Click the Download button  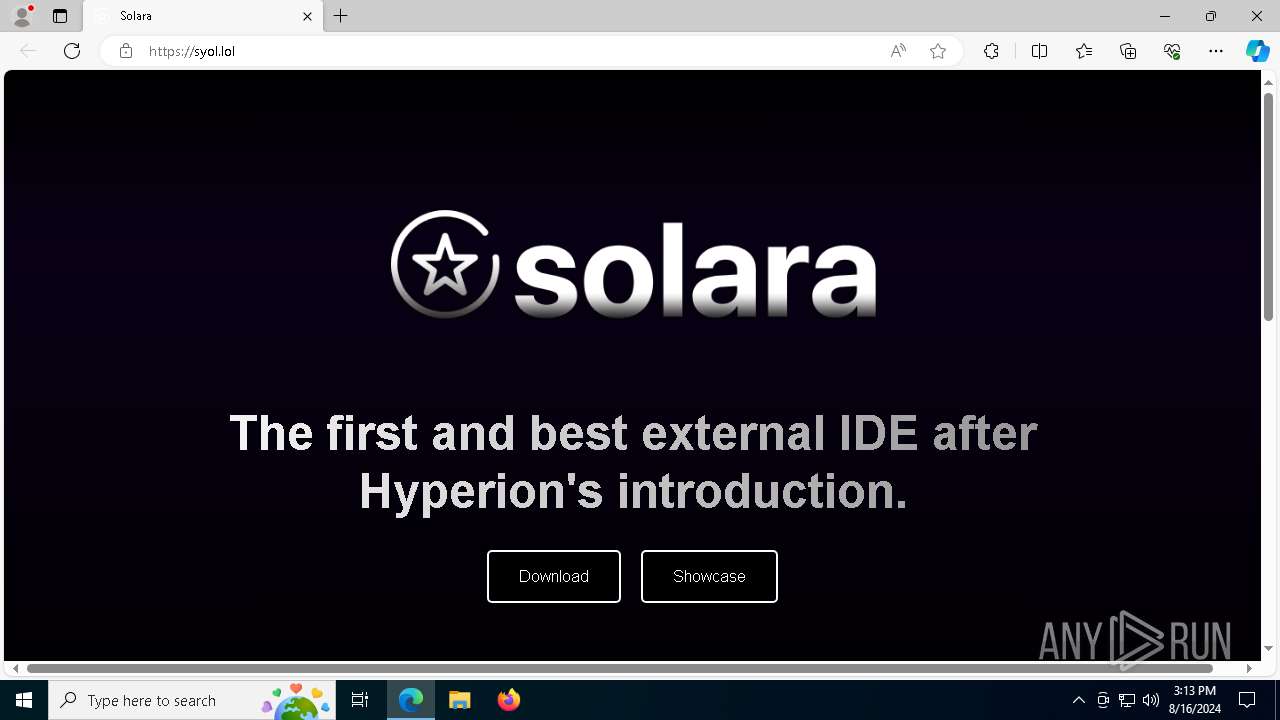[554, 576]
